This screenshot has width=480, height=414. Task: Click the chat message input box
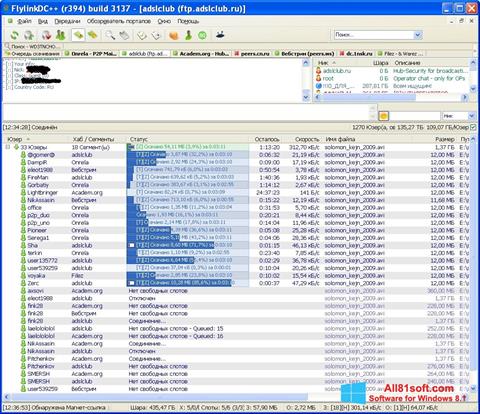click(186, 112)
